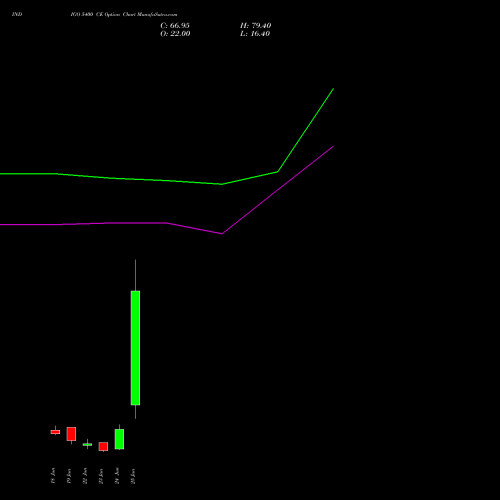Image resolution: width=500 pixels, height=500 pixels.
Task: Click the IND label at top left
Action: click(17, 15)
